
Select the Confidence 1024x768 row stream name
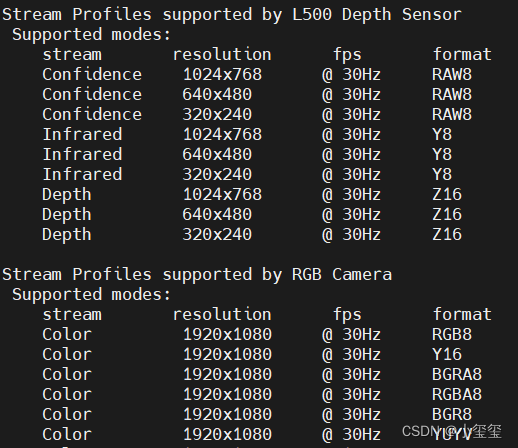[92, 74]
